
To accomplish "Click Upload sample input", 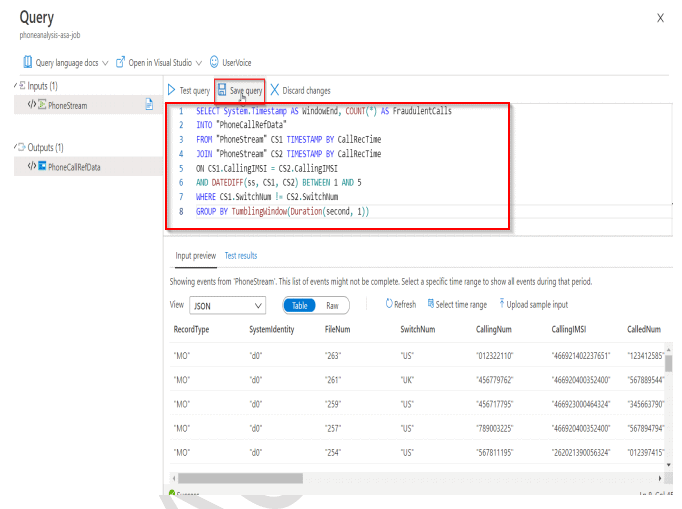I will 537,305.
